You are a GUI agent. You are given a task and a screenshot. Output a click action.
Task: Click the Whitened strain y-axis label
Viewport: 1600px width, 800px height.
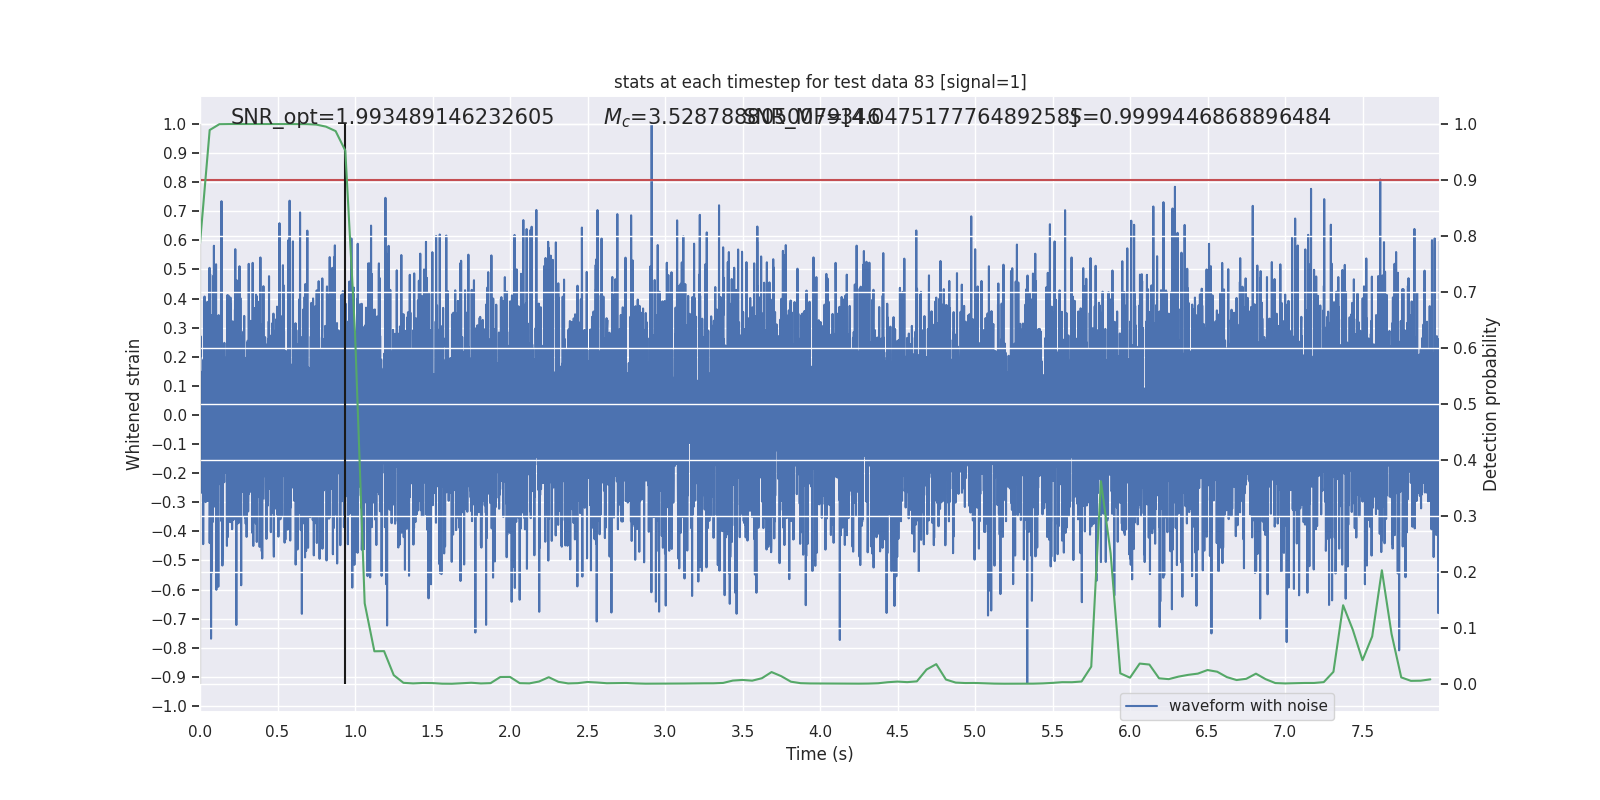[134, 404]
